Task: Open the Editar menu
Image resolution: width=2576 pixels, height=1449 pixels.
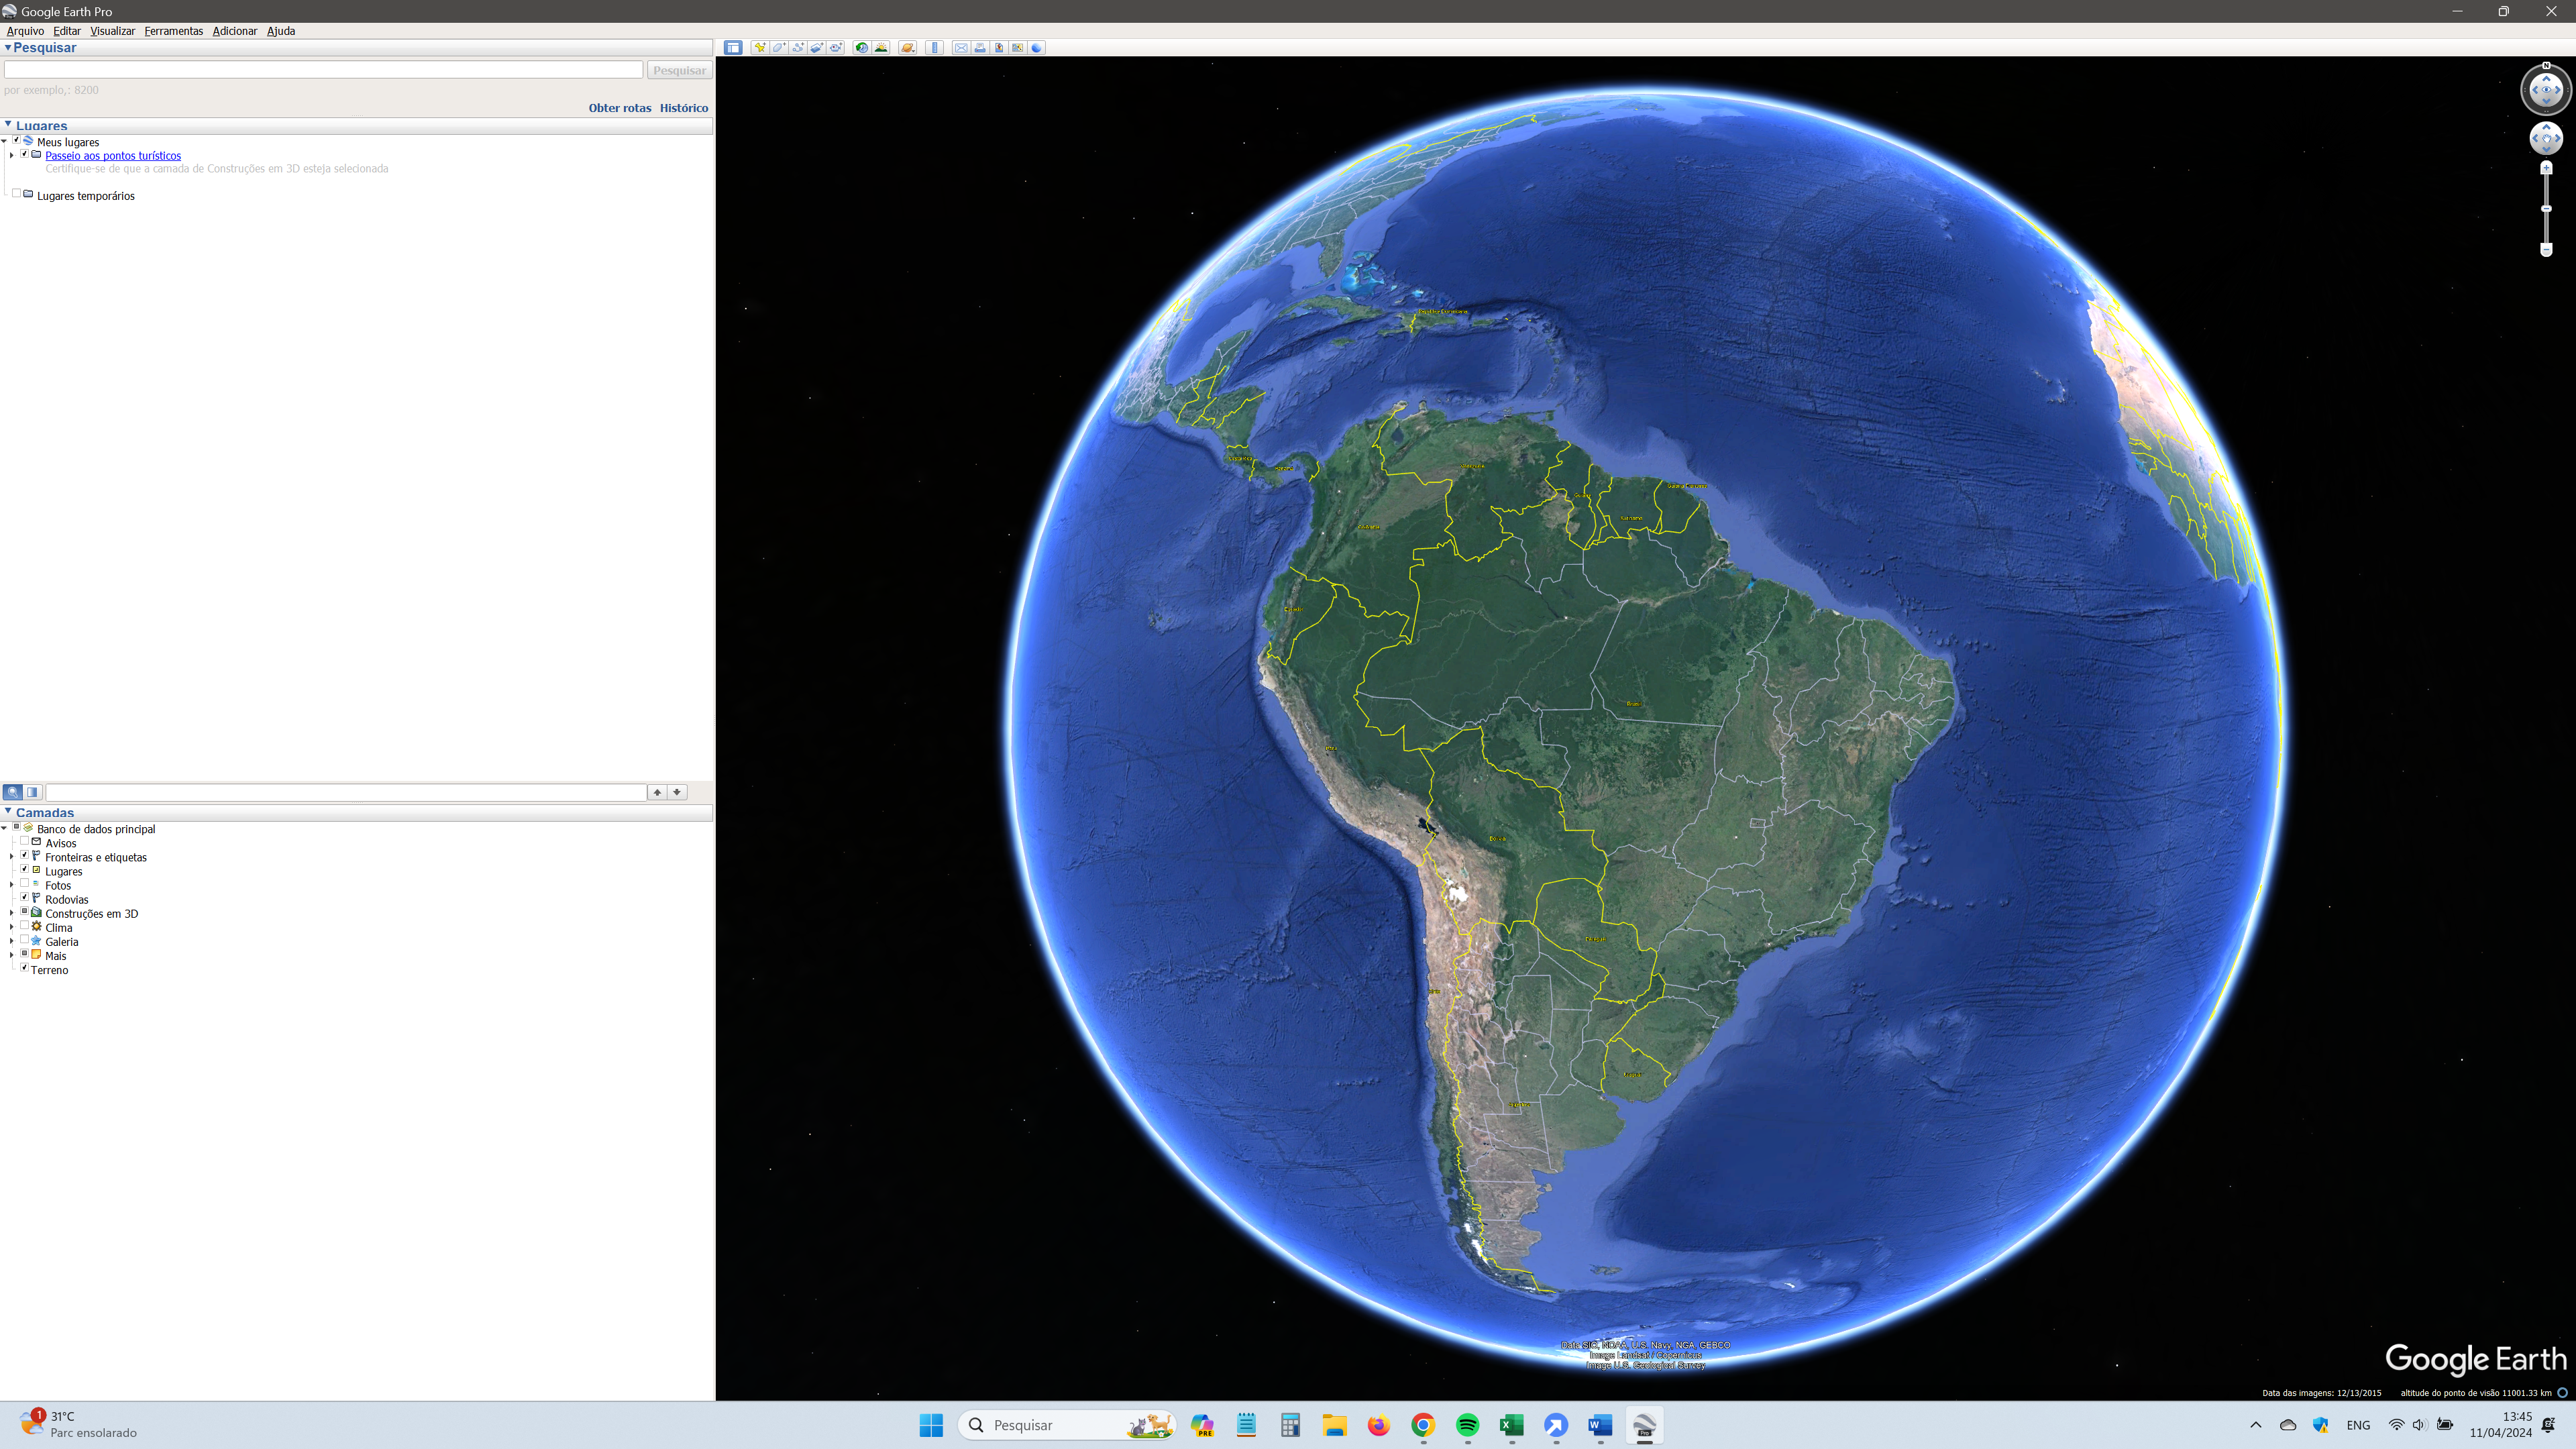Action: coord(67,31)
